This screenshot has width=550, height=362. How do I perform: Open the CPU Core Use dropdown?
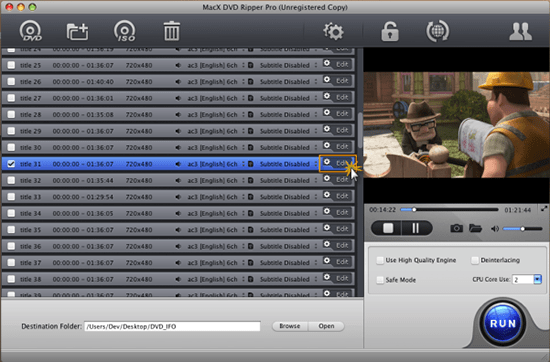537,279
